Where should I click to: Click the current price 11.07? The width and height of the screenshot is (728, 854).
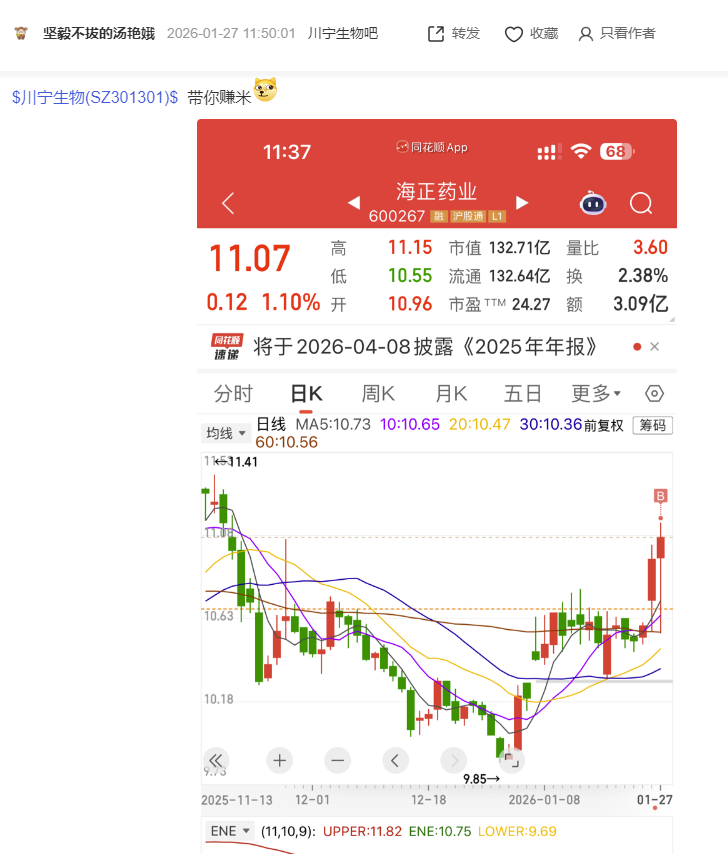point(249,258)
